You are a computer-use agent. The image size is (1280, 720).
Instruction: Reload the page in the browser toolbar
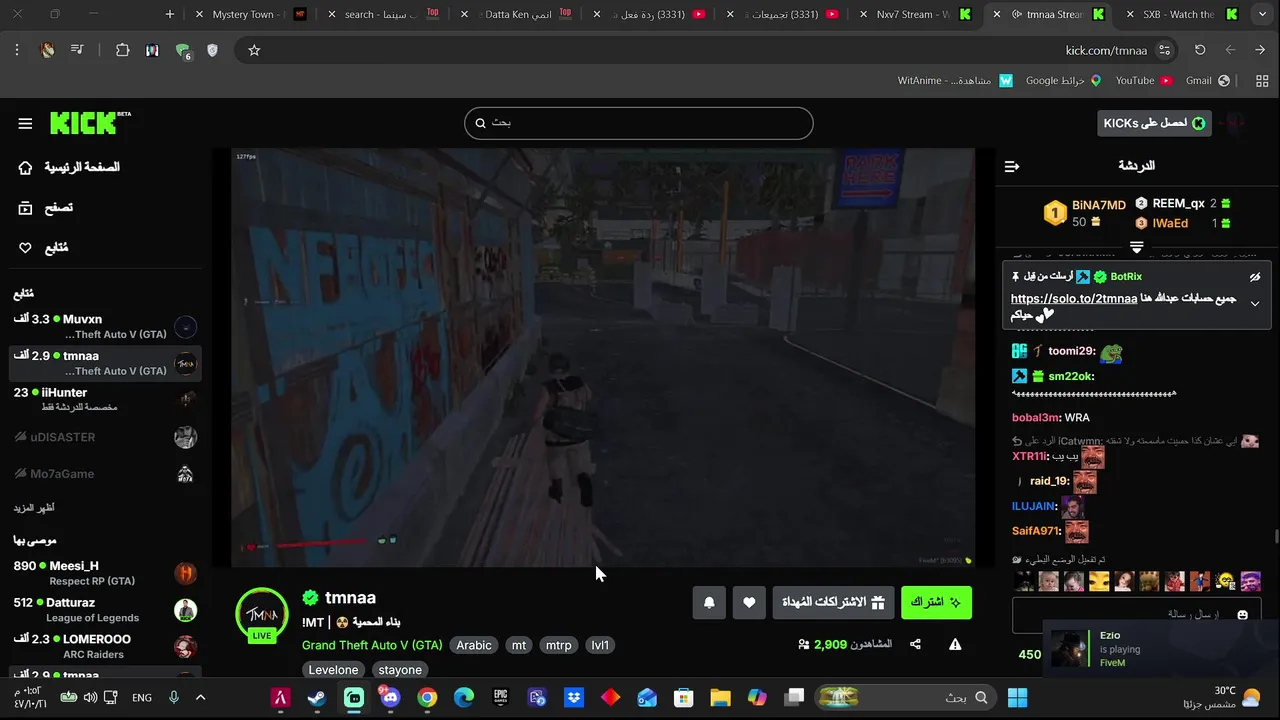click(x=1200, y=50)
